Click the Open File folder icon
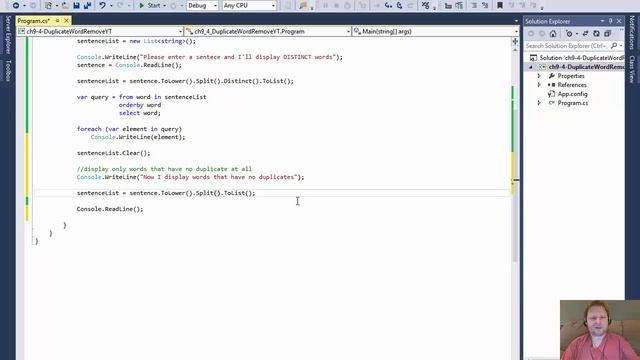Screen dimensions: 640x360 pos(65,6)
